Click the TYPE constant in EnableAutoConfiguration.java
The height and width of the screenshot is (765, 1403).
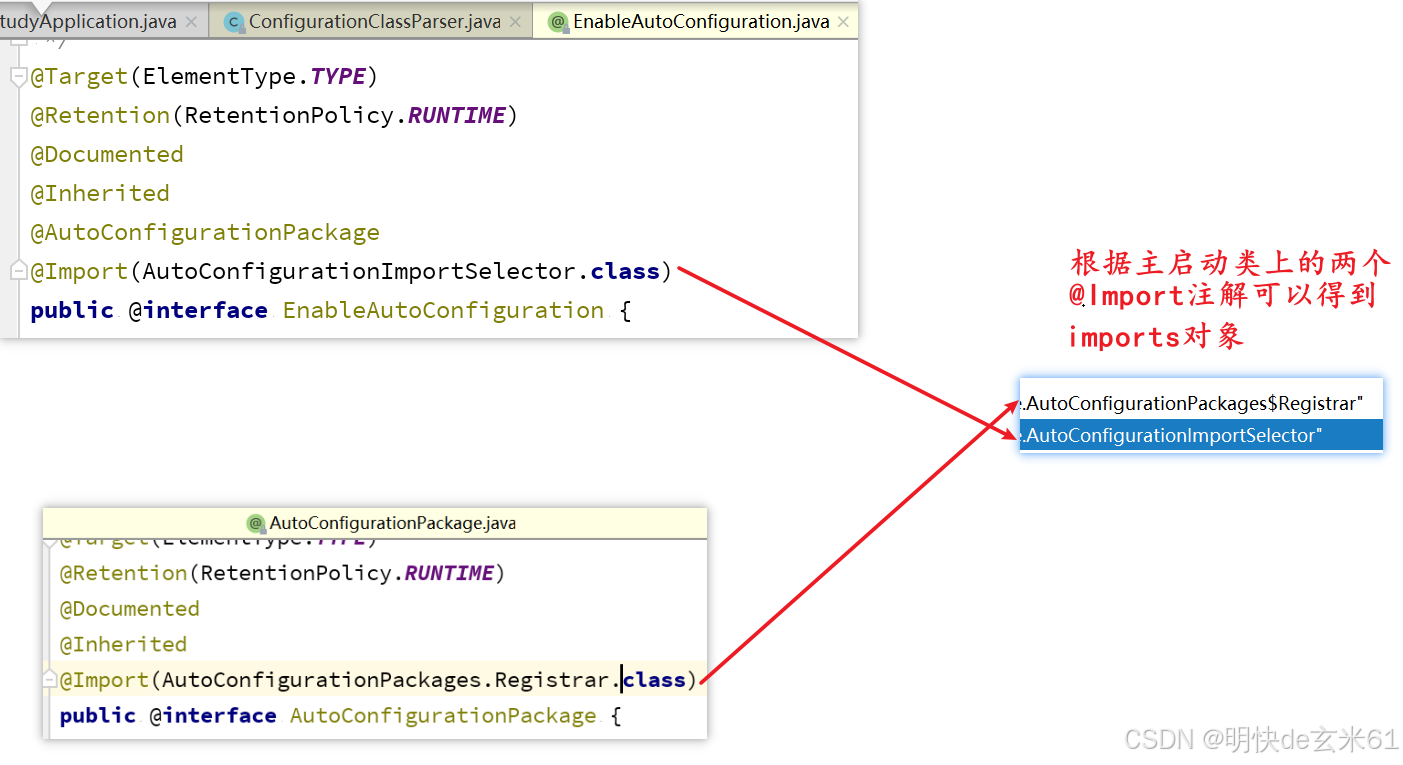tap(338, 77)
